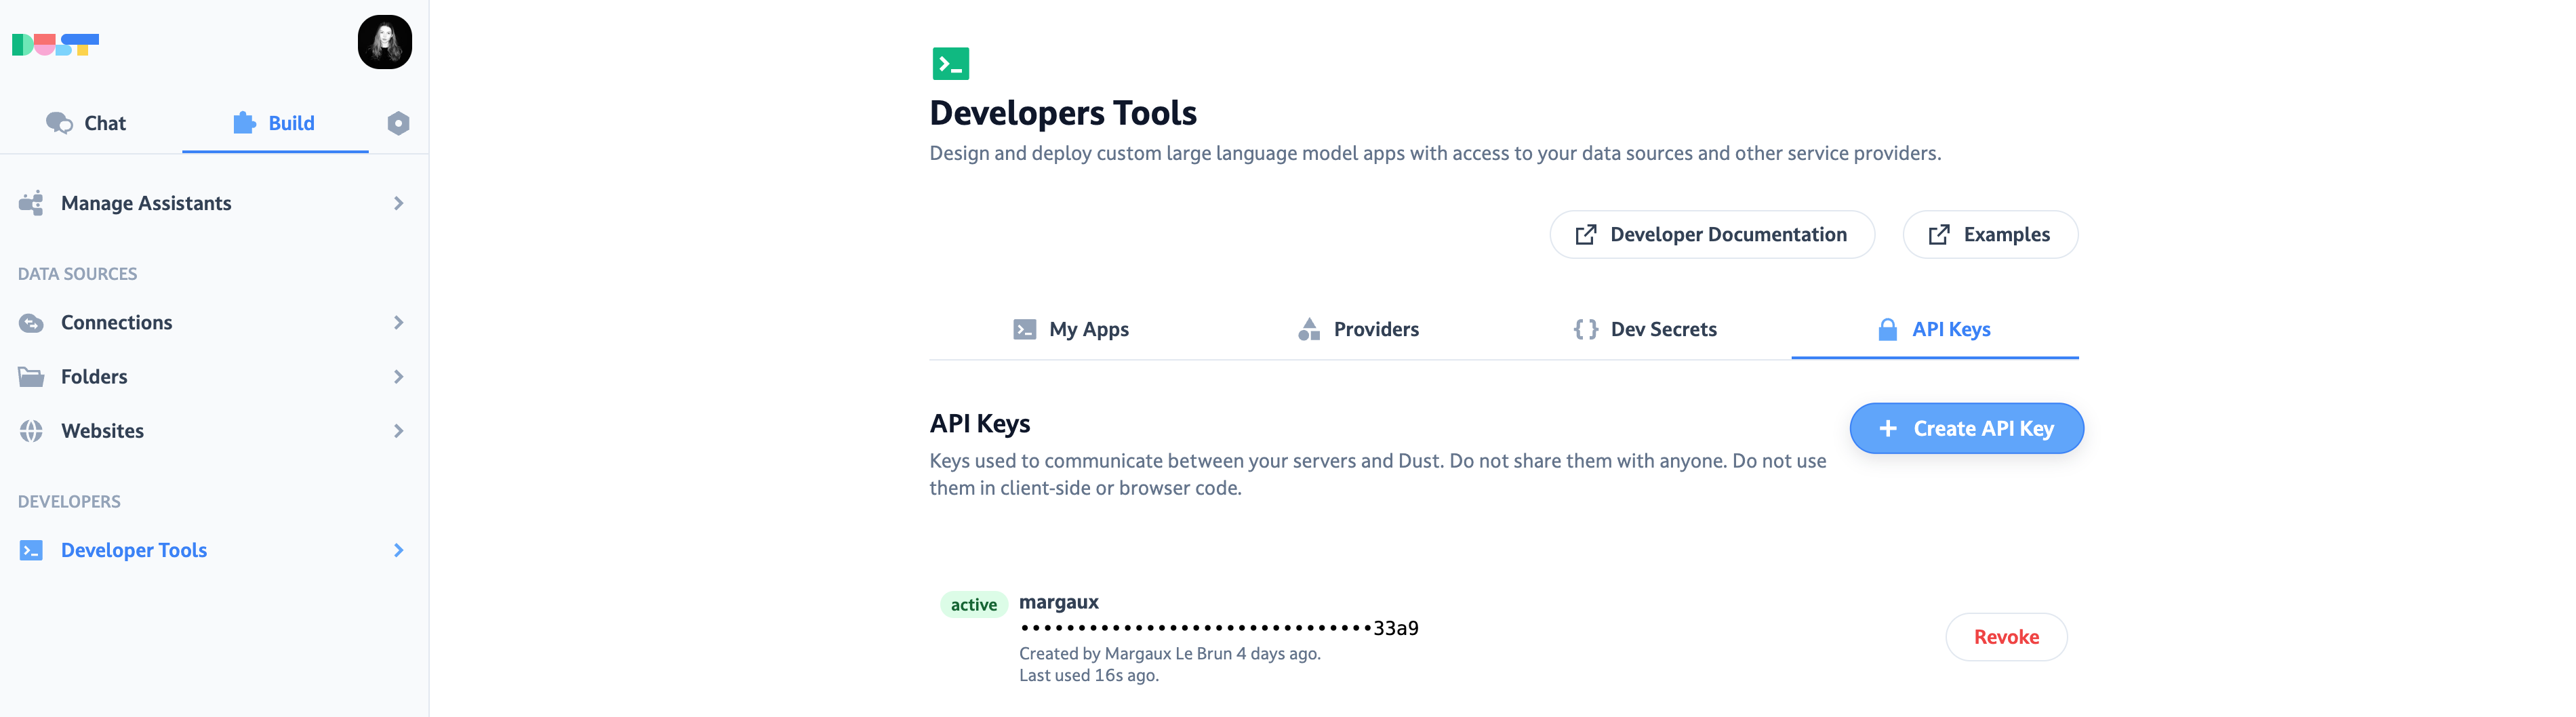This screenshot has height=717, width=2576.
Task: Click the margaux key name
Action: pos(1058,602)
